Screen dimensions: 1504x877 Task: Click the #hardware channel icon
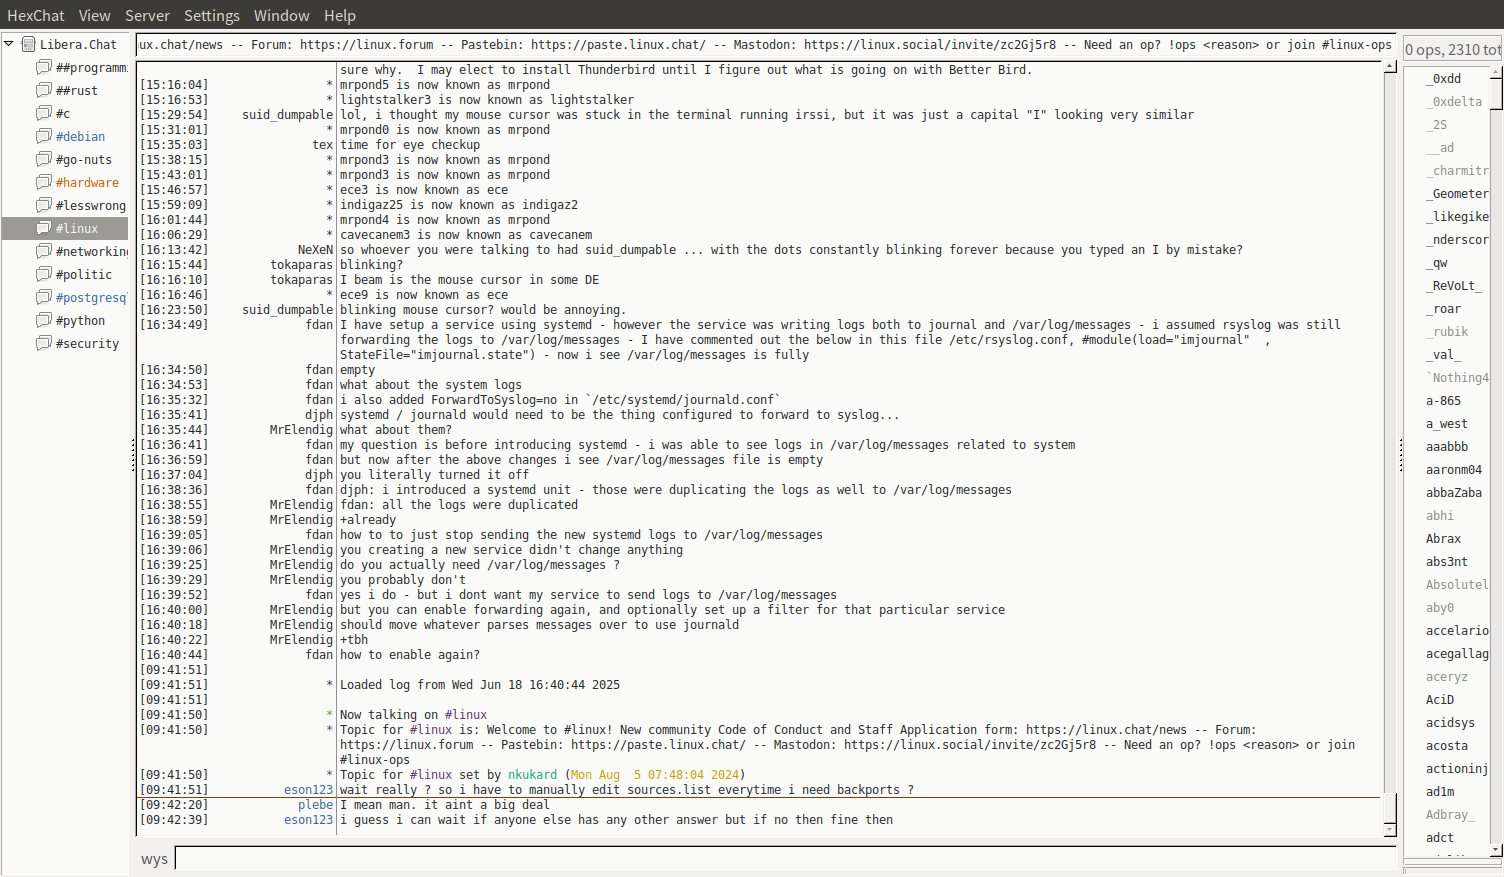(44, 182)
